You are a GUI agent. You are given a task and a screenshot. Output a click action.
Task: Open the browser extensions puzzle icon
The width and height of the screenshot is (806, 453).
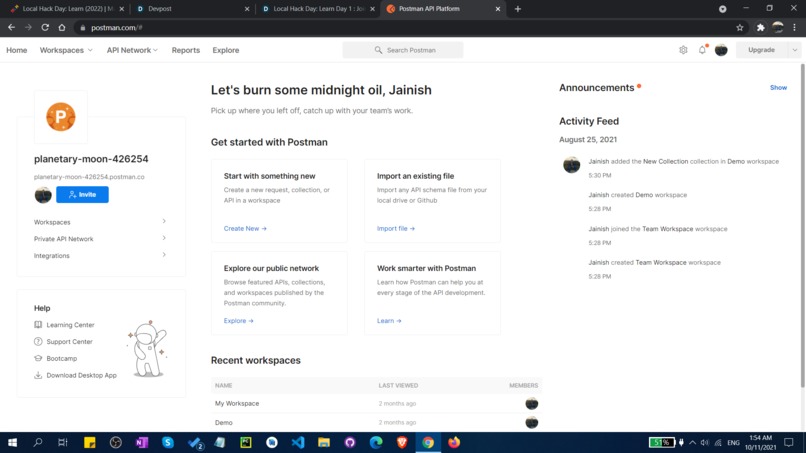click(x=760, y=28)
